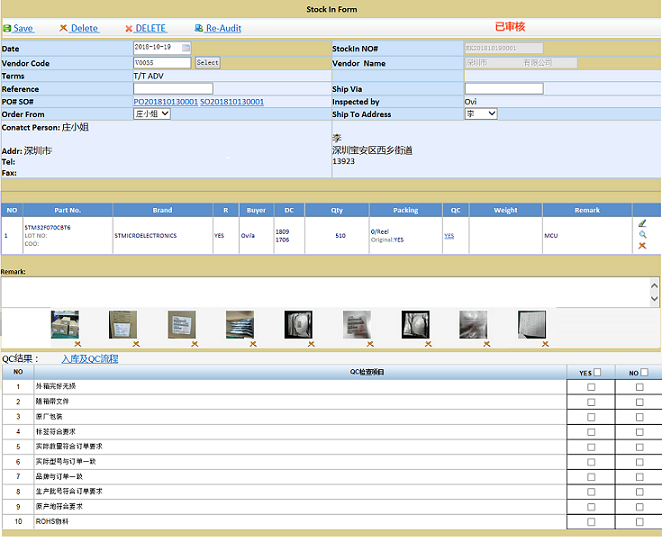Open the Ship To Address dropdown
The height and width of the screenshot is (542, 662).
click(480, 114)
